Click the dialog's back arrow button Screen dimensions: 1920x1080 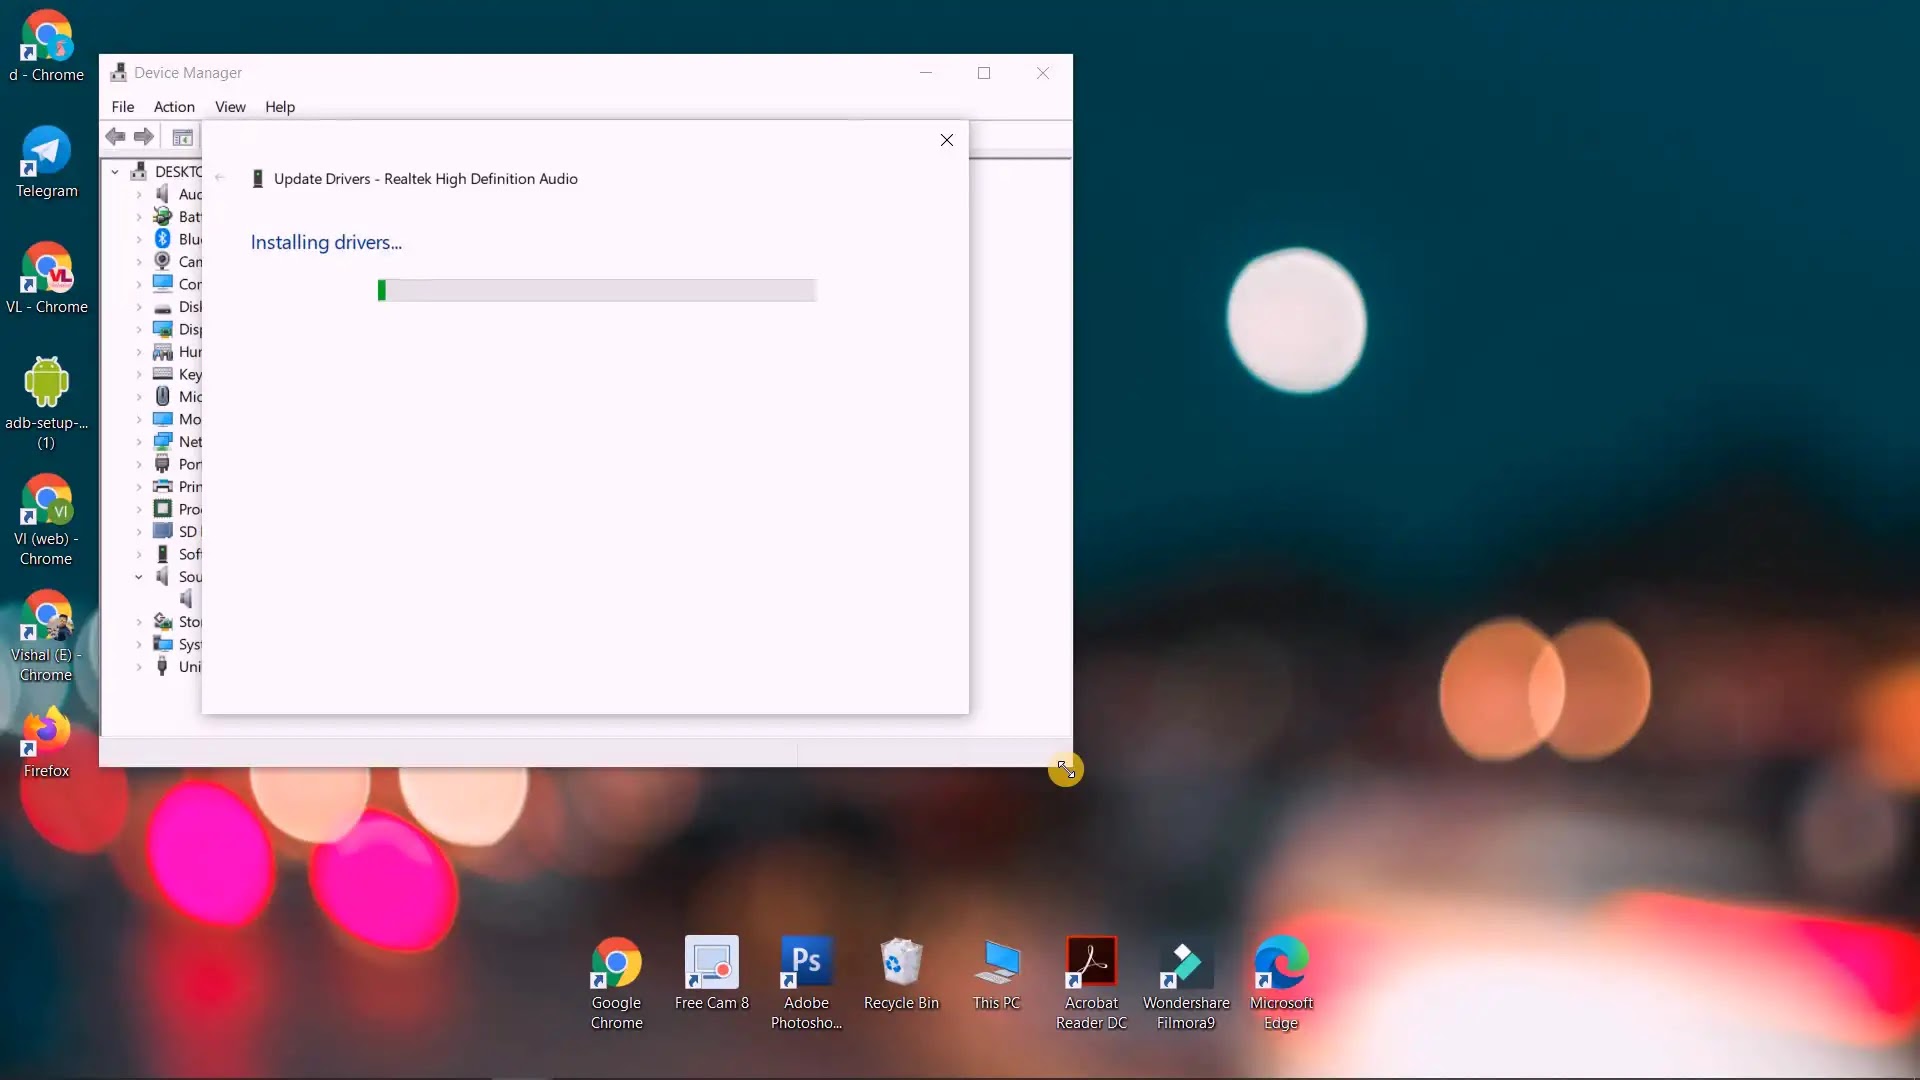pyautogui.click(x=220, y=178)
